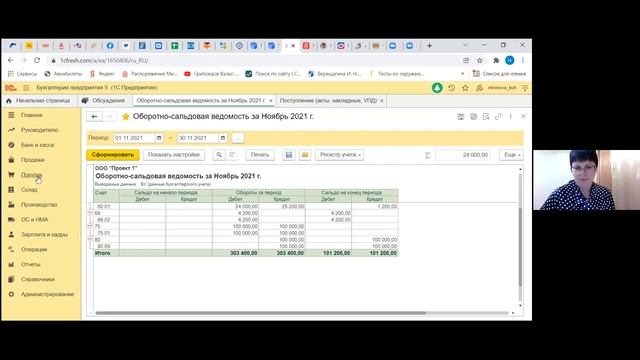Close the Оборотно-сальдовая ведомость tab

click(271, 101)
